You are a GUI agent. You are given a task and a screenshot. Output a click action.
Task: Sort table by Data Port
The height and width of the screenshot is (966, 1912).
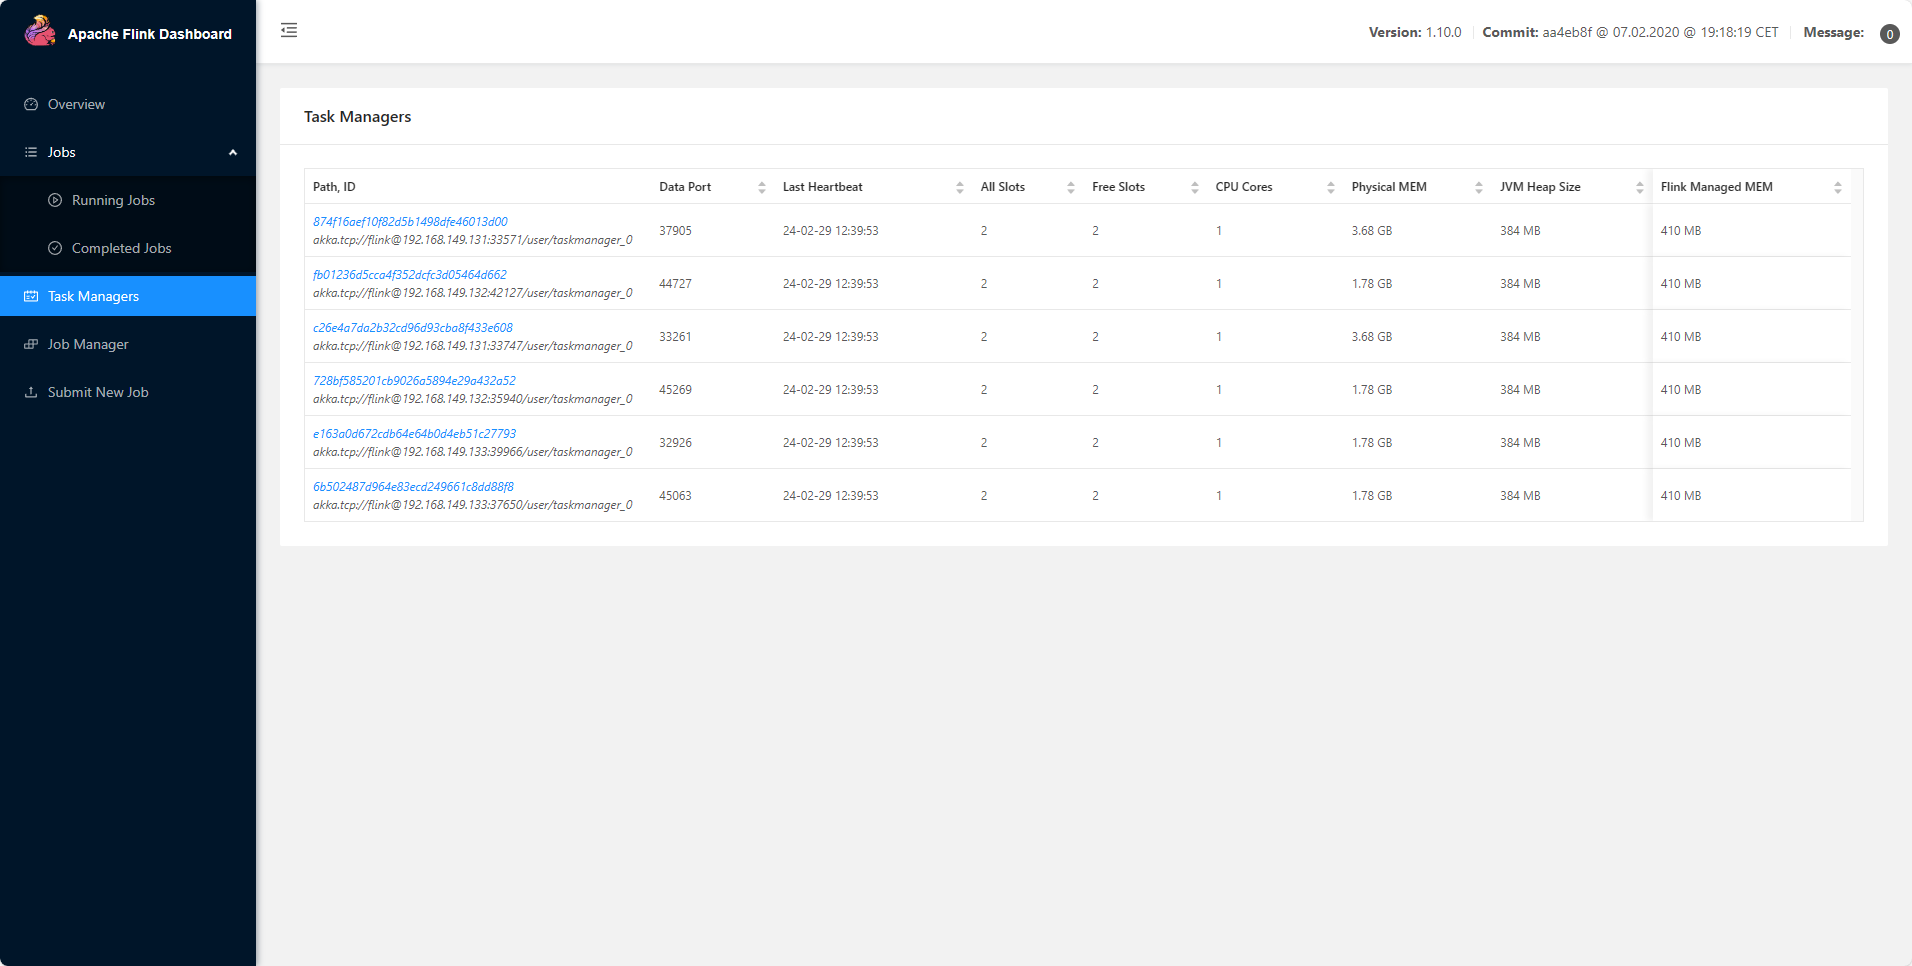click(762, 187)
